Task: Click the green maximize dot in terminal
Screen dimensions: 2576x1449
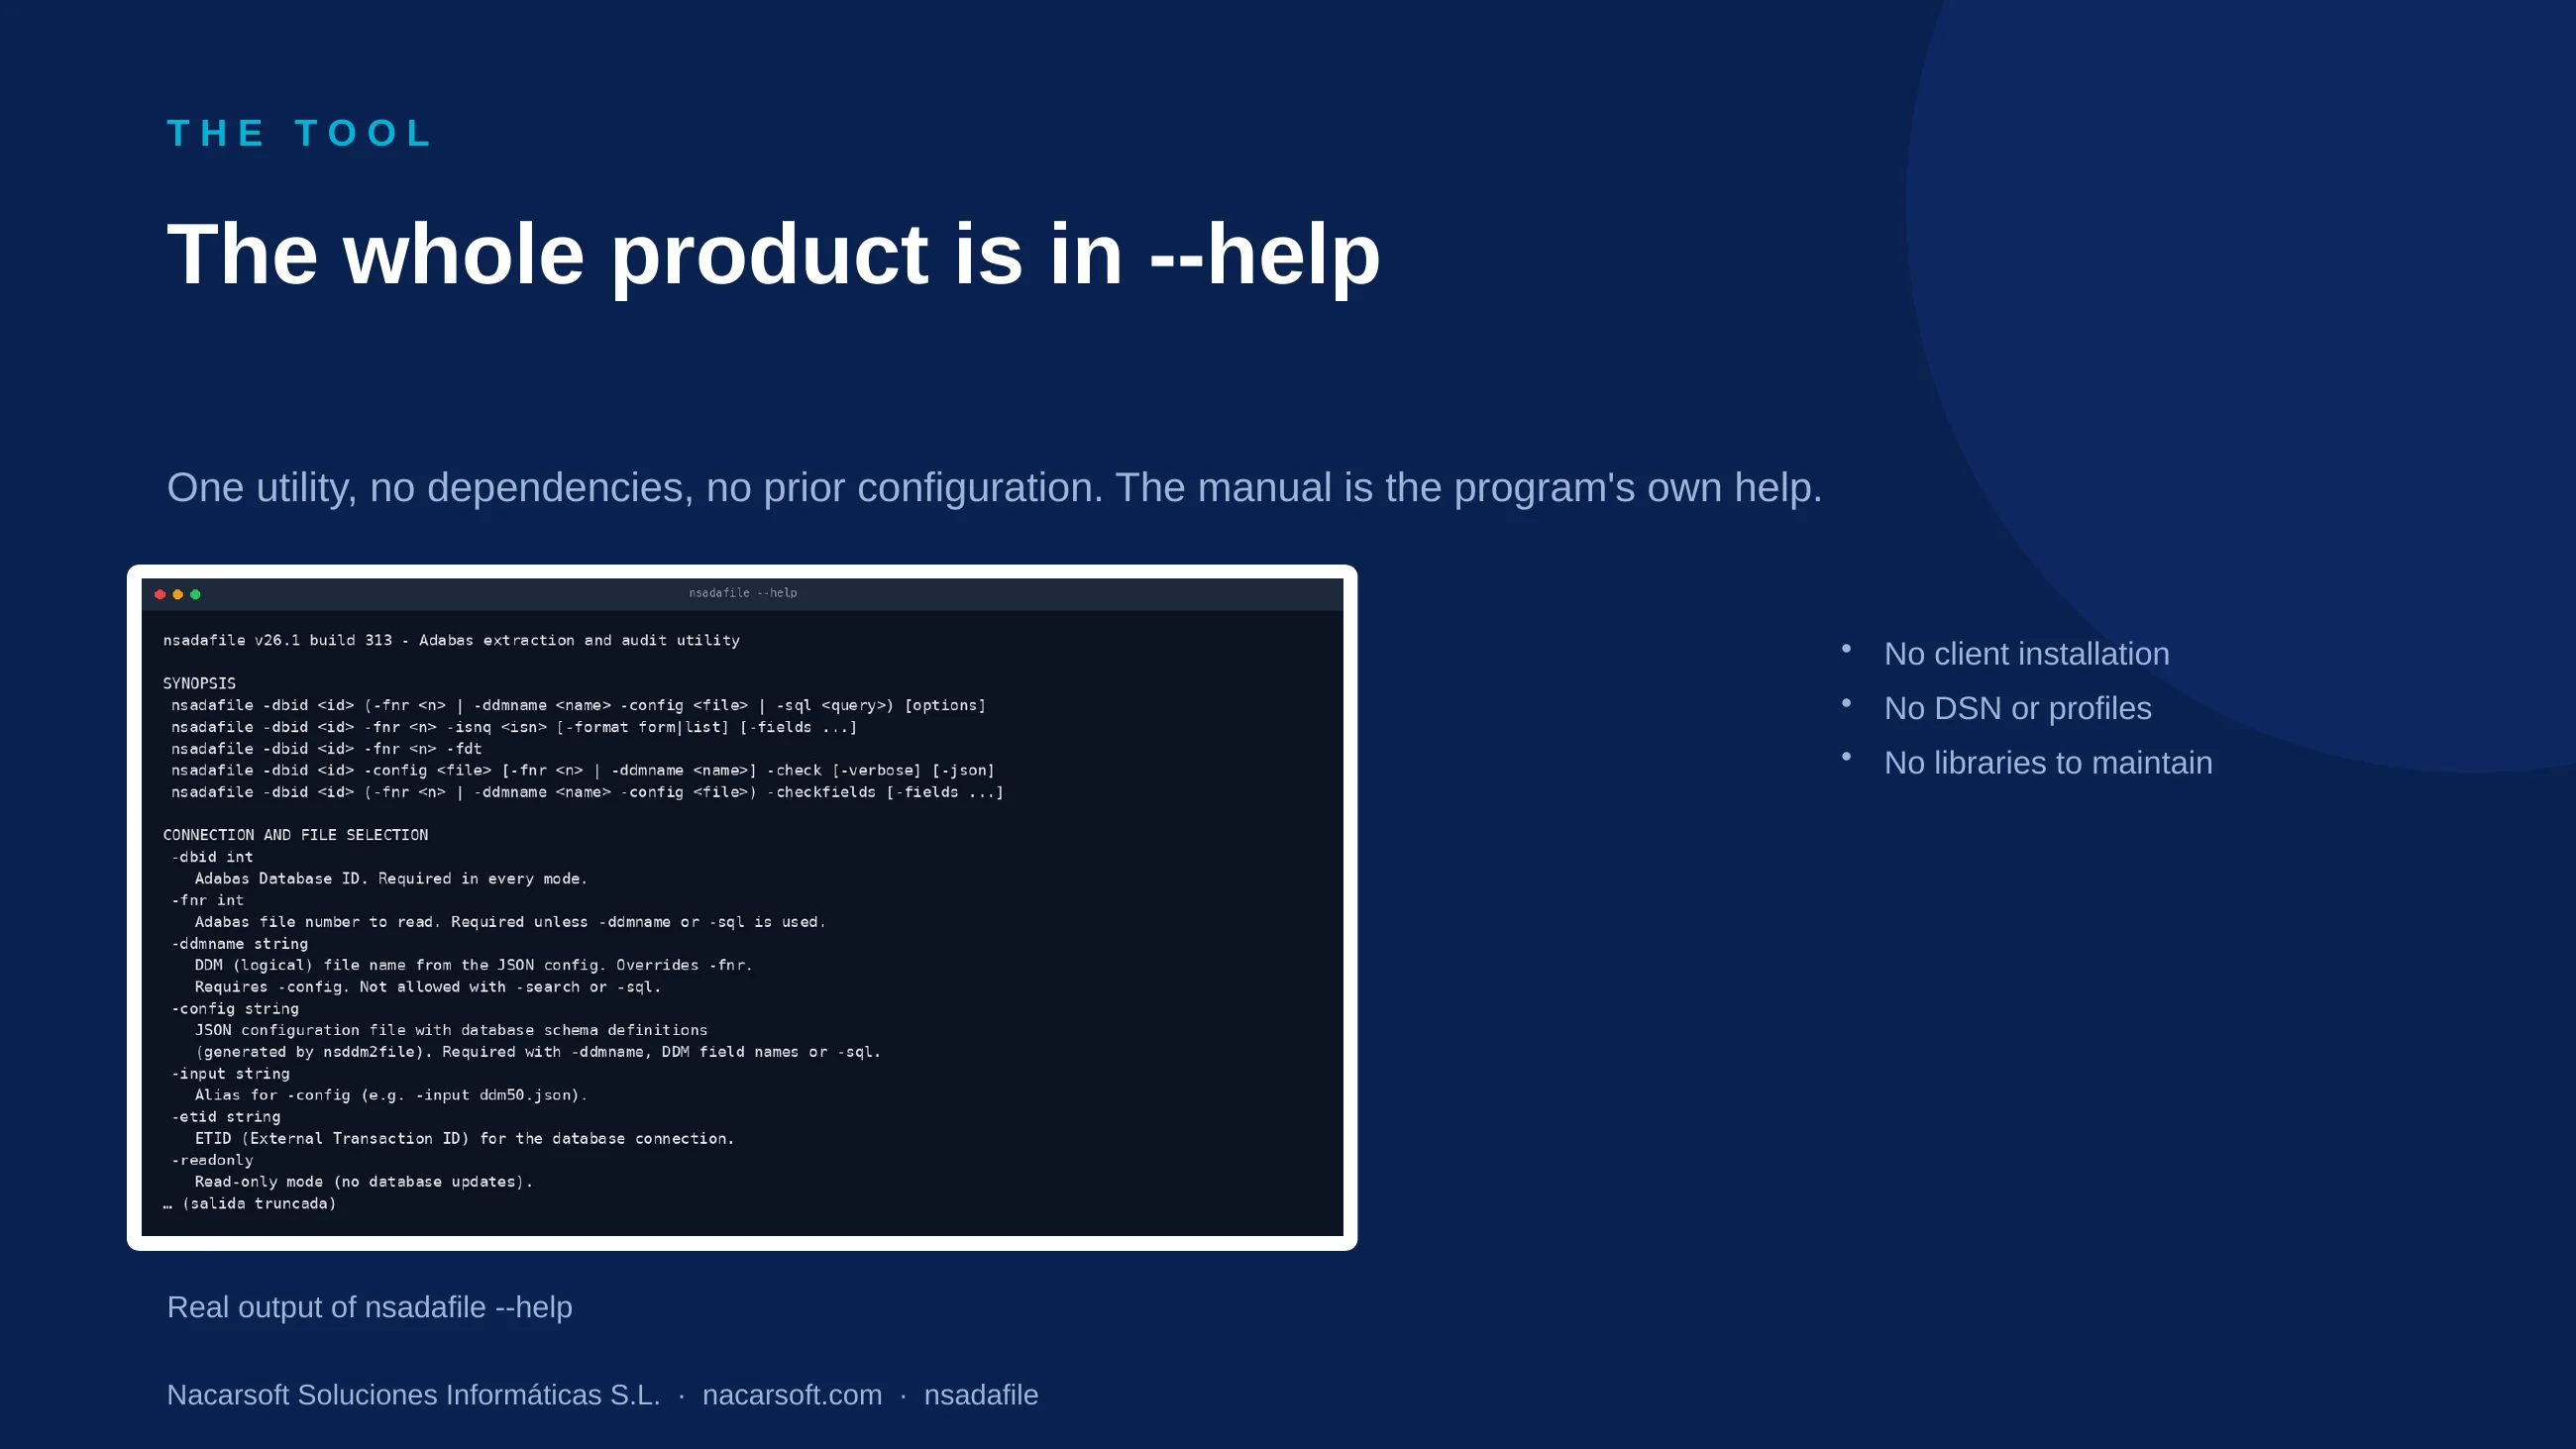Action: 196,594
